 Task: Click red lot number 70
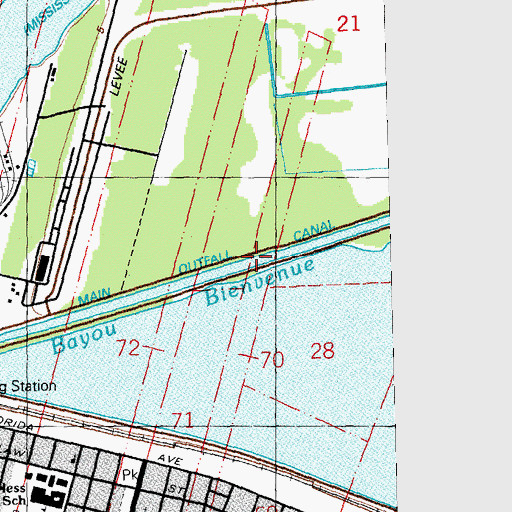(x=272, y=359)
